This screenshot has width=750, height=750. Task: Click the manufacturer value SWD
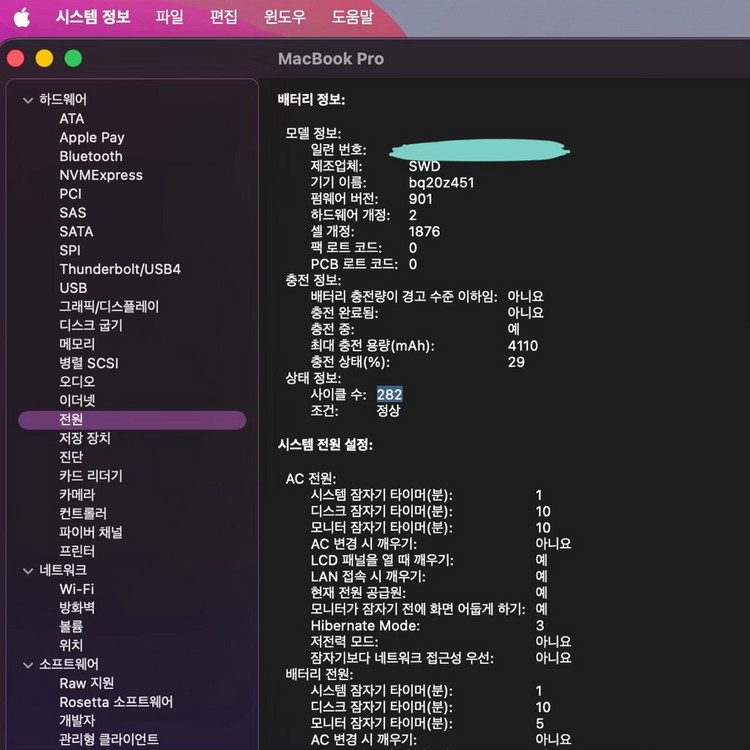[424, 166]
